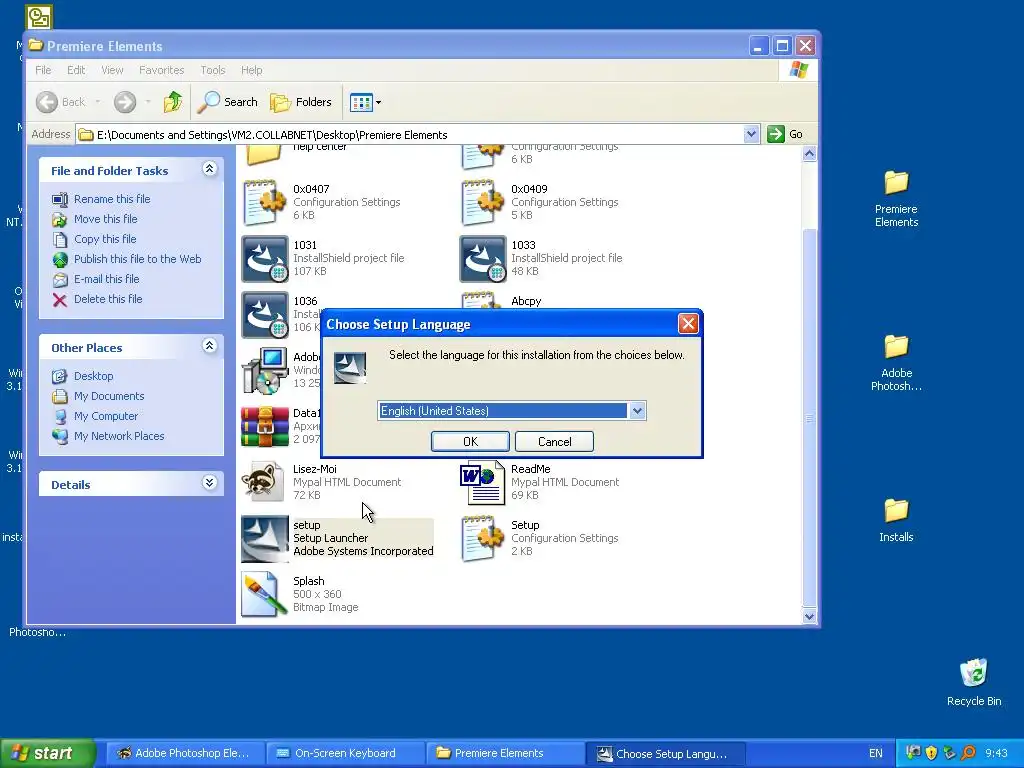
Task: Go to Desktop in Other Places
Action: 93,376
